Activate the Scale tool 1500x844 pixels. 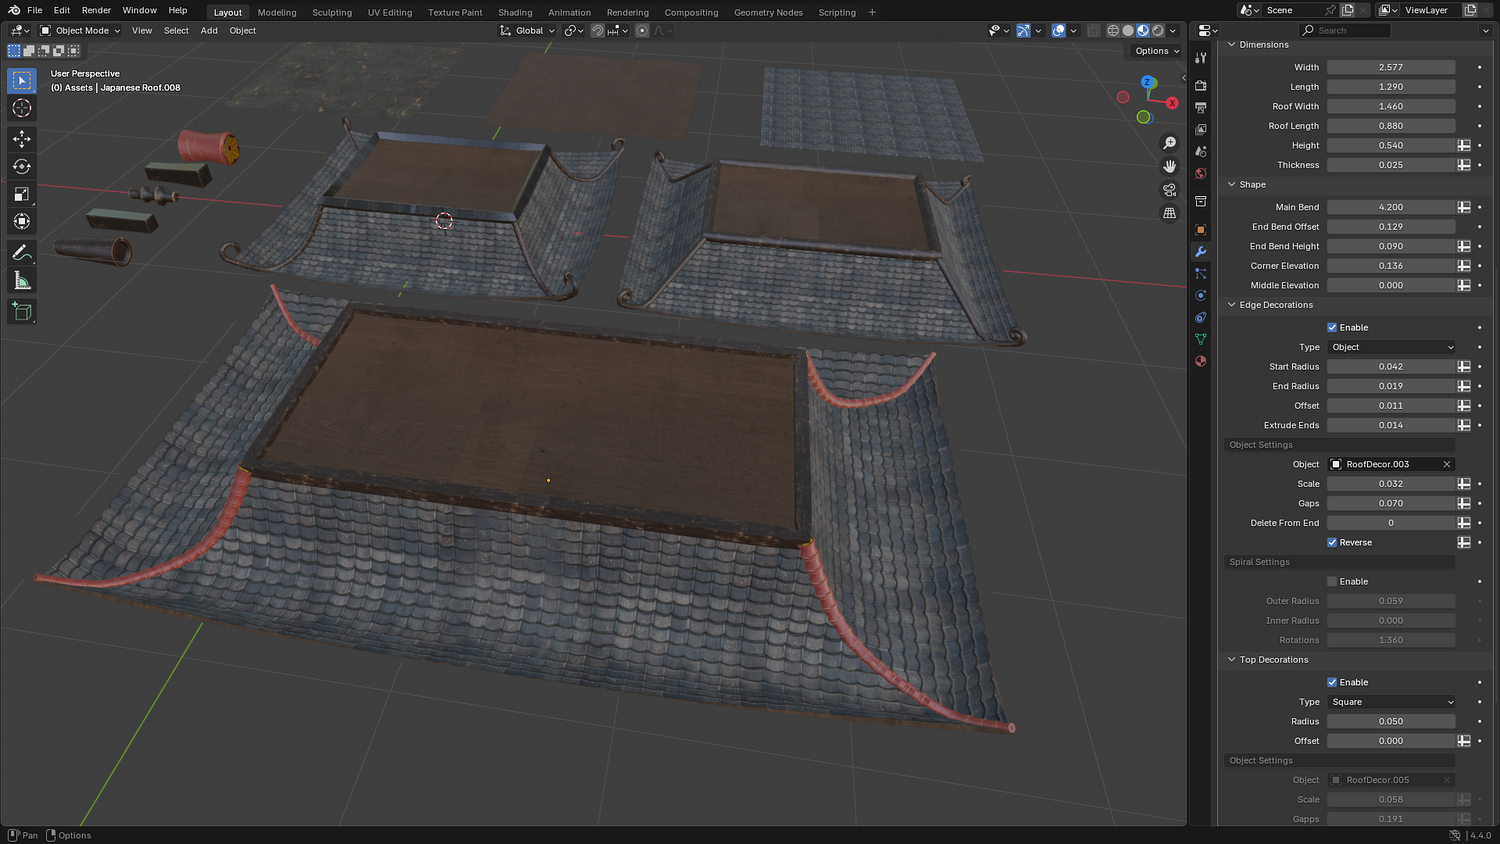click(22, 194)
